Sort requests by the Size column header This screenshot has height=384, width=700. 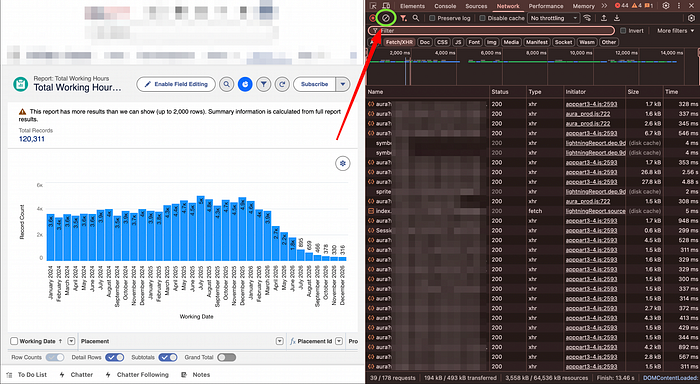[x=644, y=92]
